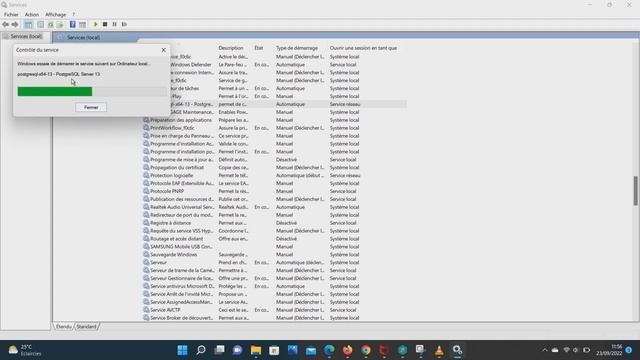Click the Registre à distance service icon
The height and width of the screenshot is (360, 640).
pyautogui.click(x=146, y=223)
